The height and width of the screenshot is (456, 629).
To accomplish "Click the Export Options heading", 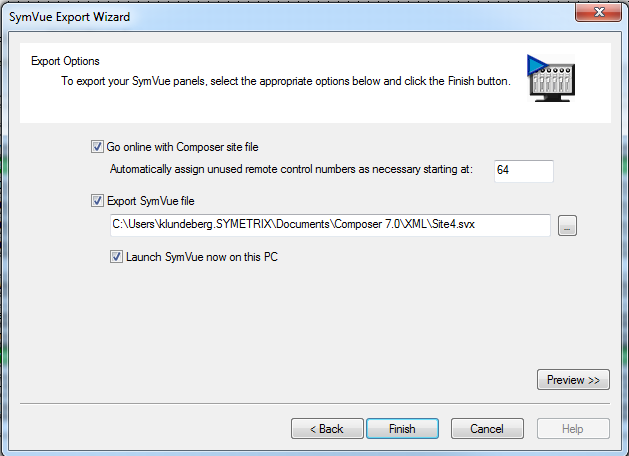I will pyautogui.click(x=65, y=61).
